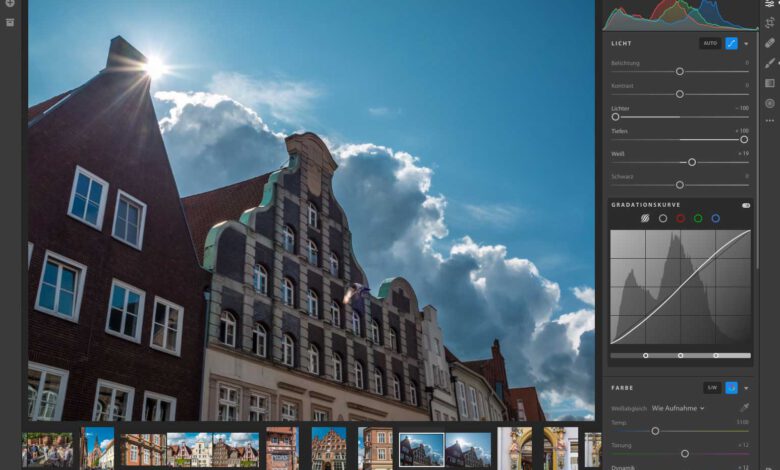
Task: Click the Lichter slider handle
Action: (615, 117)
